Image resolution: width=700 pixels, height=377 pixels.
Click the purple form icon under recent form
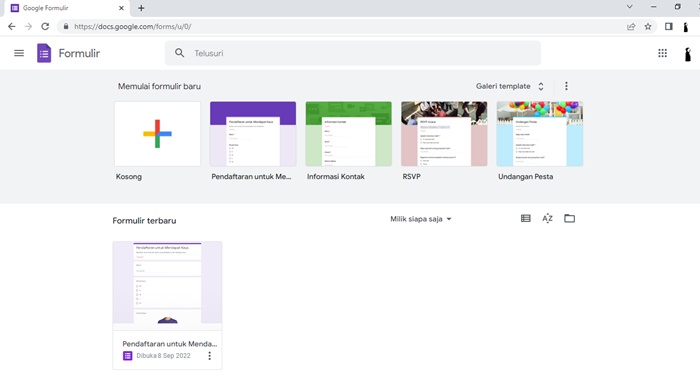pyautogui.click(x=128, y=356)
